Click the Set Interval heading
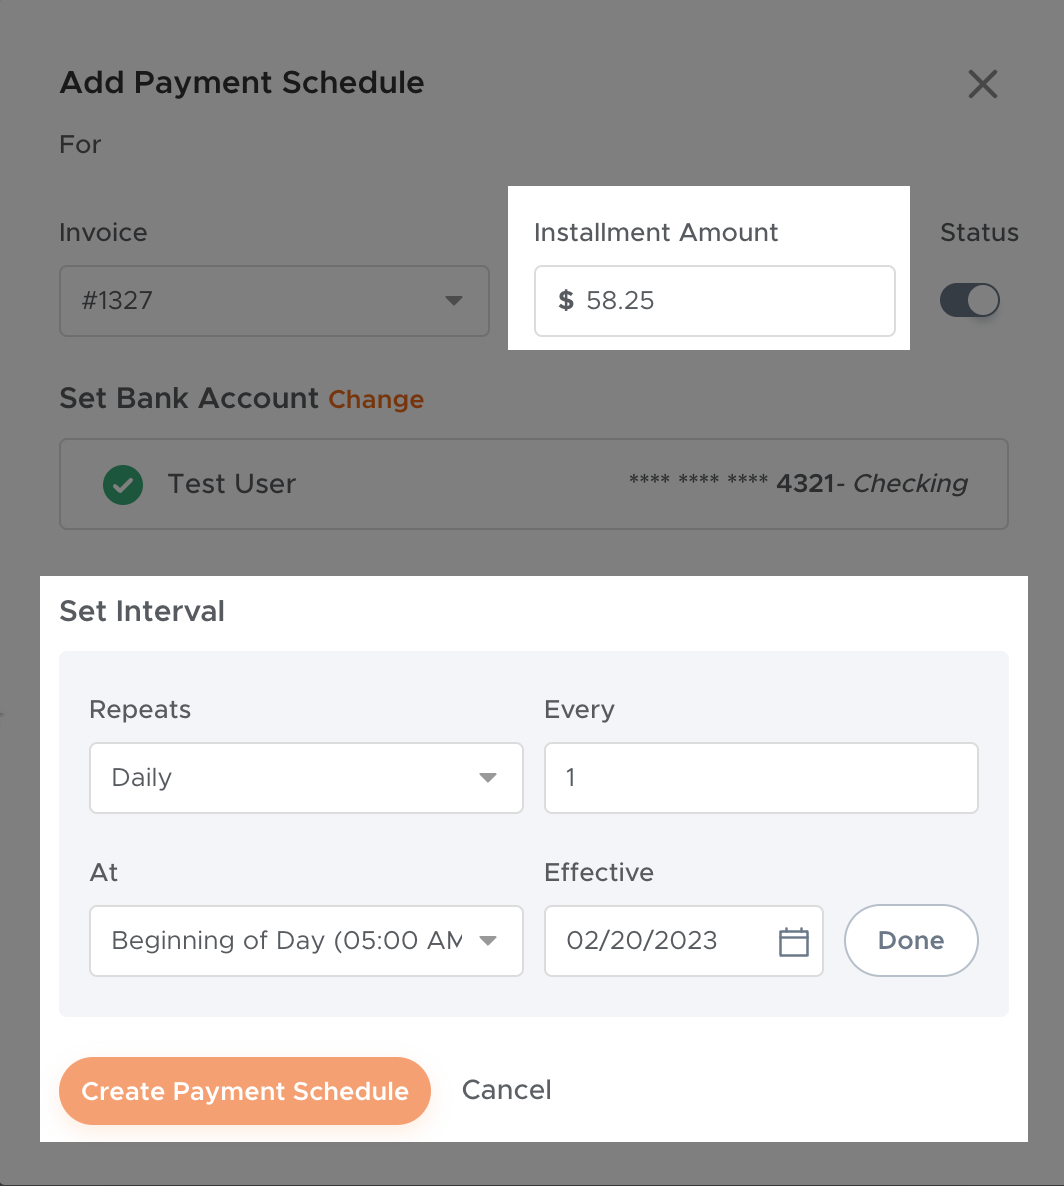The height and width of the screenshot is (1186, 1064). 142,611
